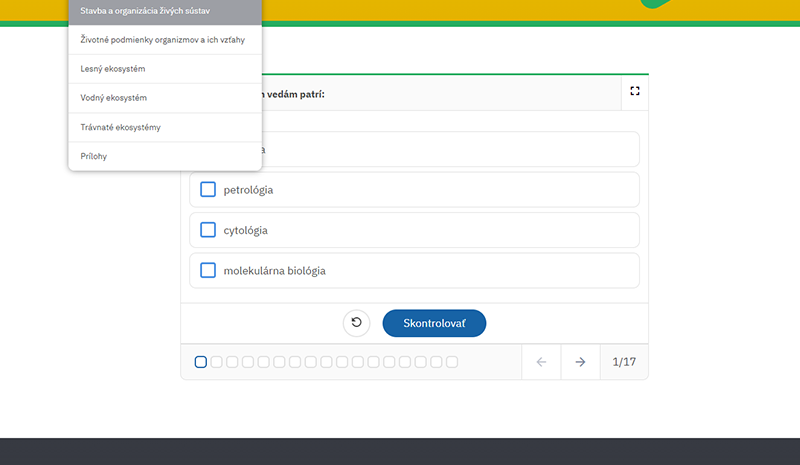Reset answers with the circular arrow icon

coord(356,323)
